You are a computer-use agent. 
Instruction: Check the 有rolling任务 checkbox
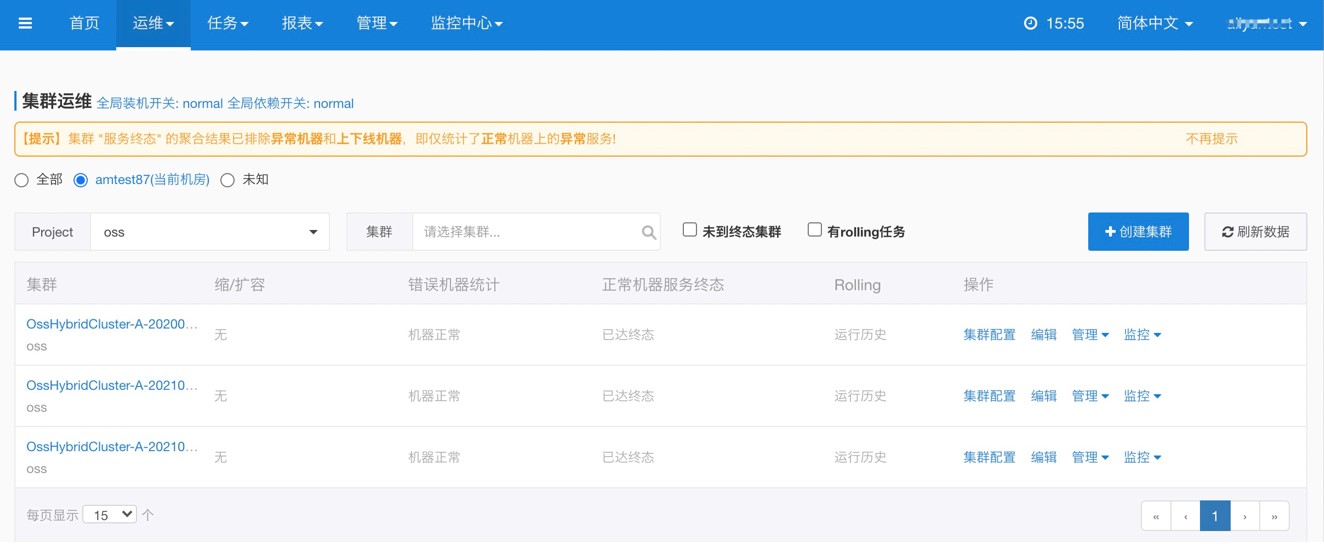pos(815,230)
